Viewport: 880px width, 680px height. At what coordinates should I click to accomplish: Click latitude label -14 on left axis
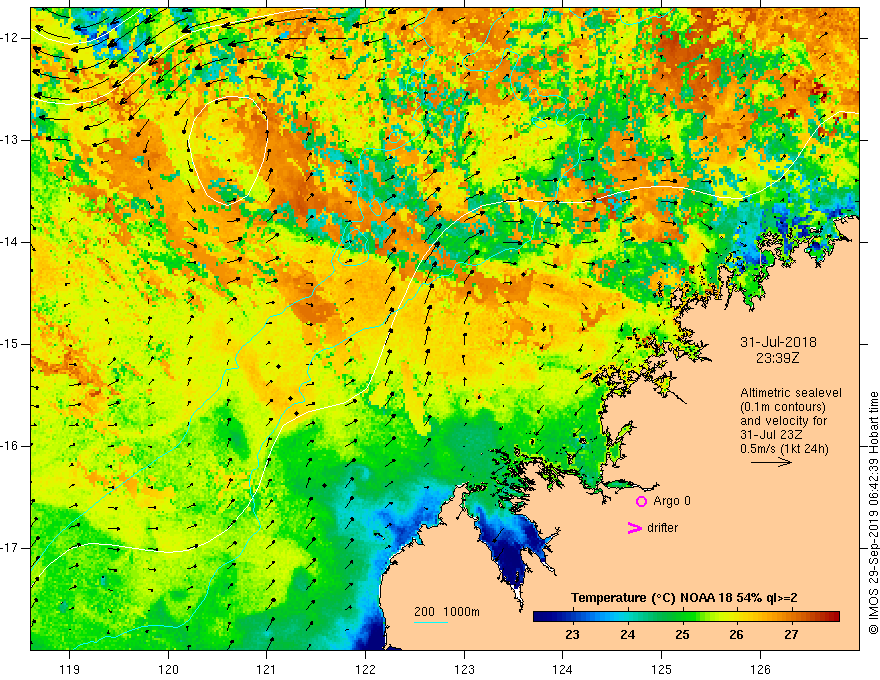[10, 242]
